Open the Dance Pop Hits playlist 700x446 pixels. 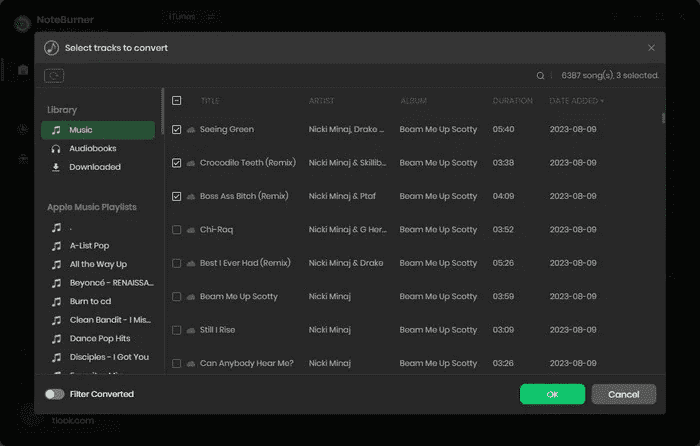(x=98, y=338)
